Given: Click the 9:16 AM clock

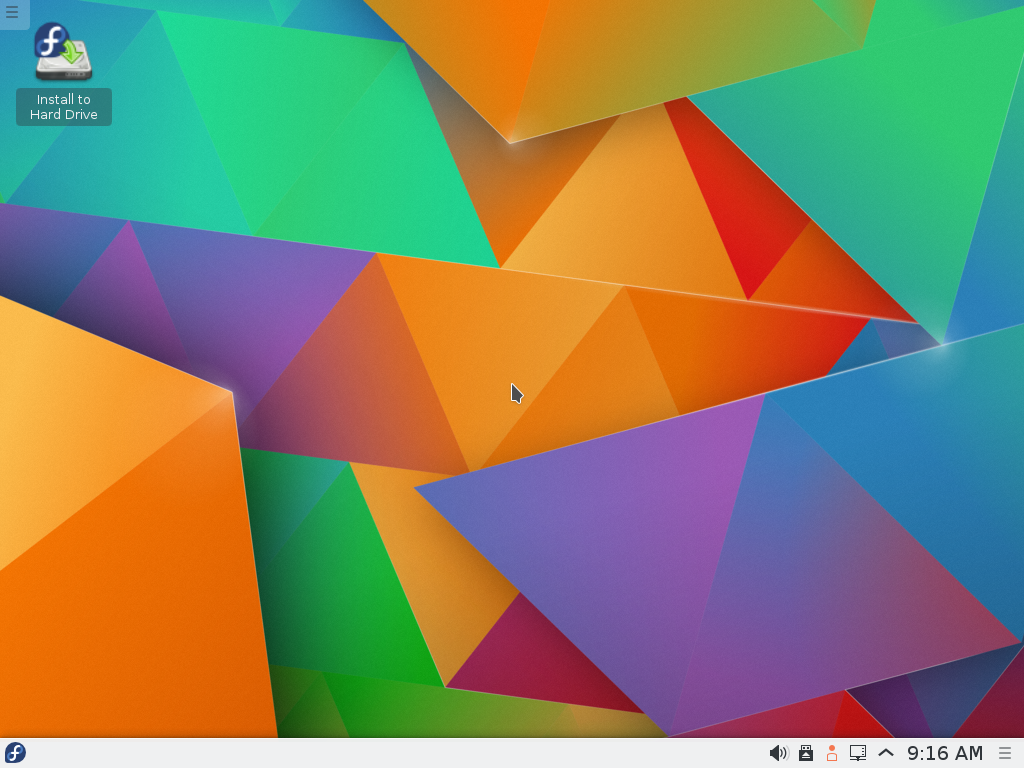Looking at the screenshot, I should (945, 753).
